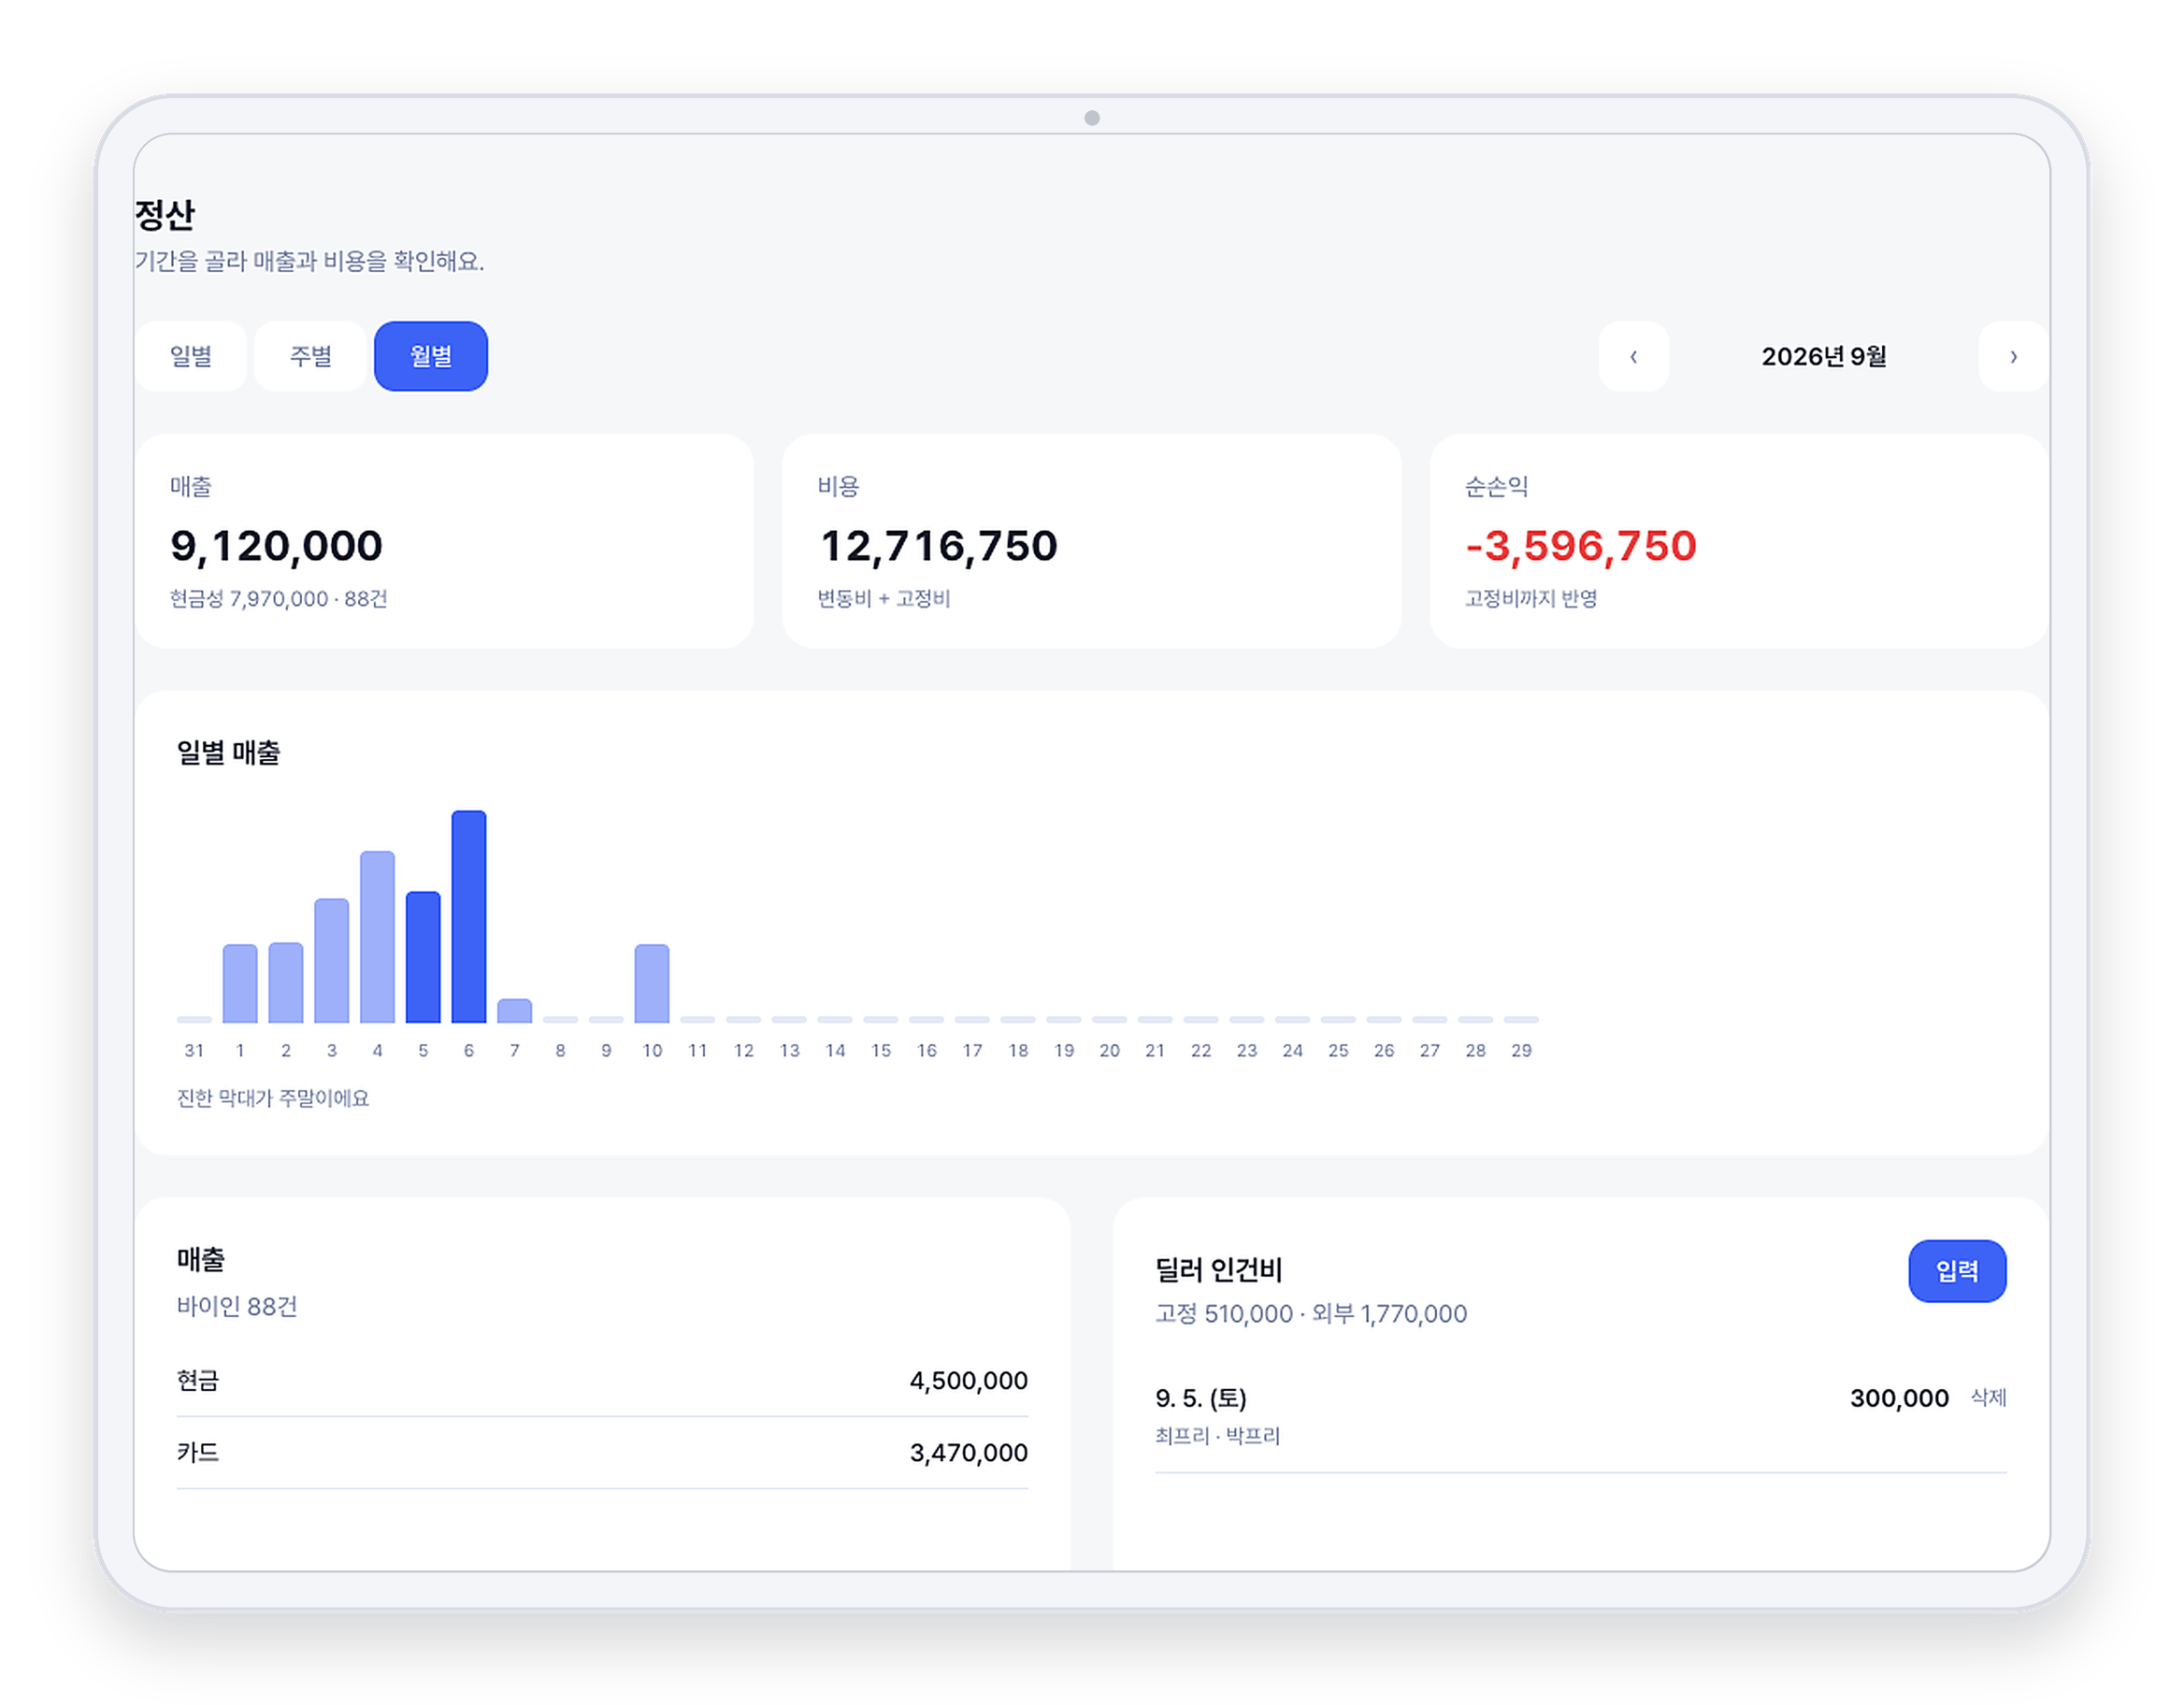Click the 9. 5. (토) labor cost entry
2184x1705 pixels.
coord(1580,1415)
